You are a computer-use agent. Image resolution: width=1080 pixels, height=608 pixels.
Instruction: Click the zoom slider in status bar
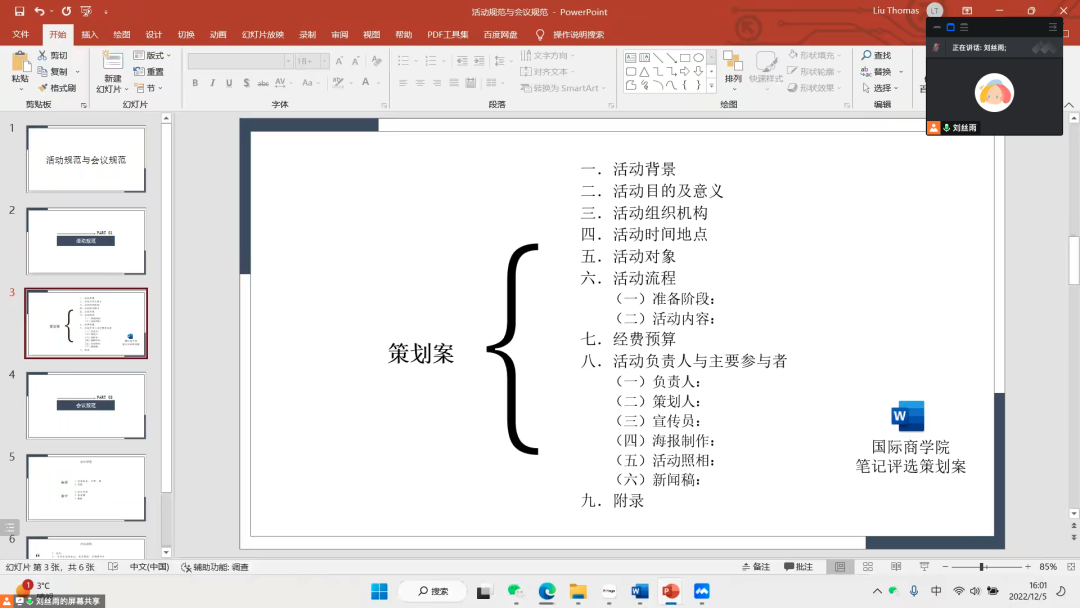coord(983,567)
